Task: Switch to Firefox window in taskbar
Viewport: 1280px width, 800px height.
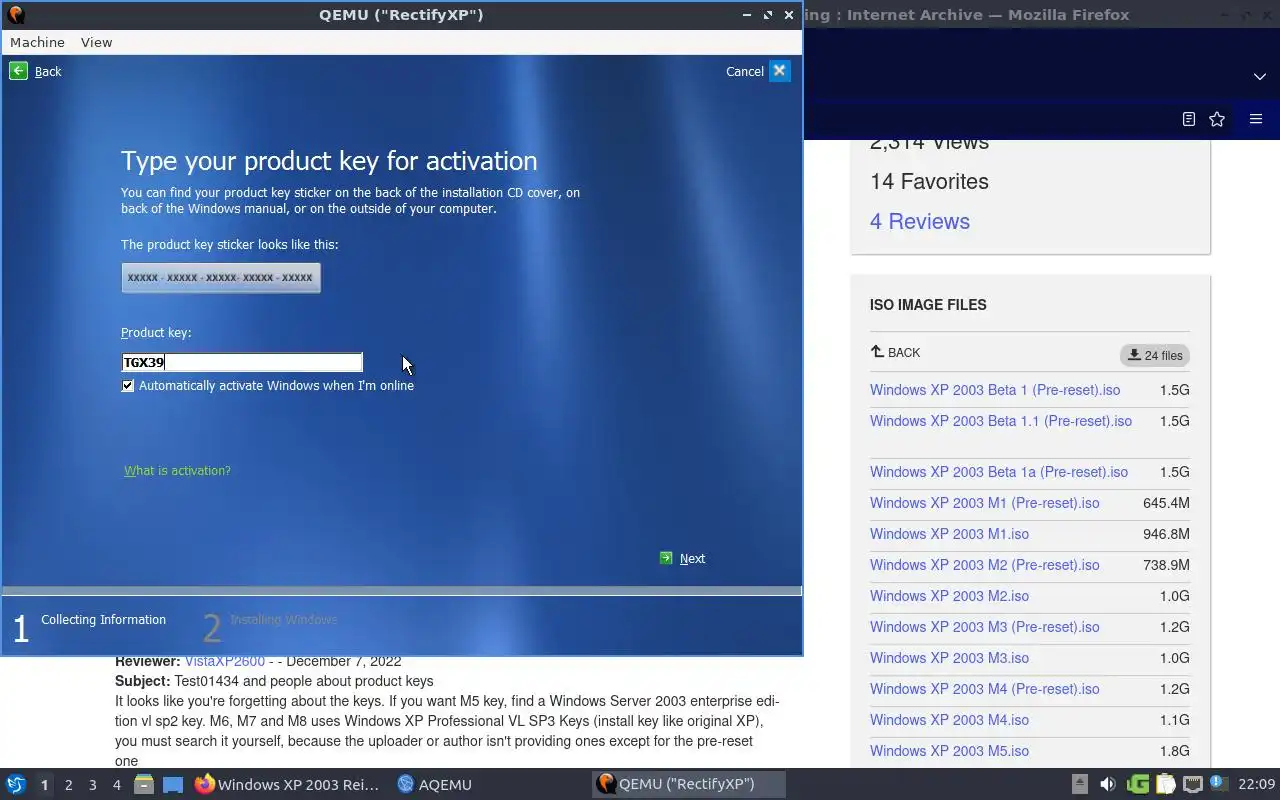Action: point(288,784)
